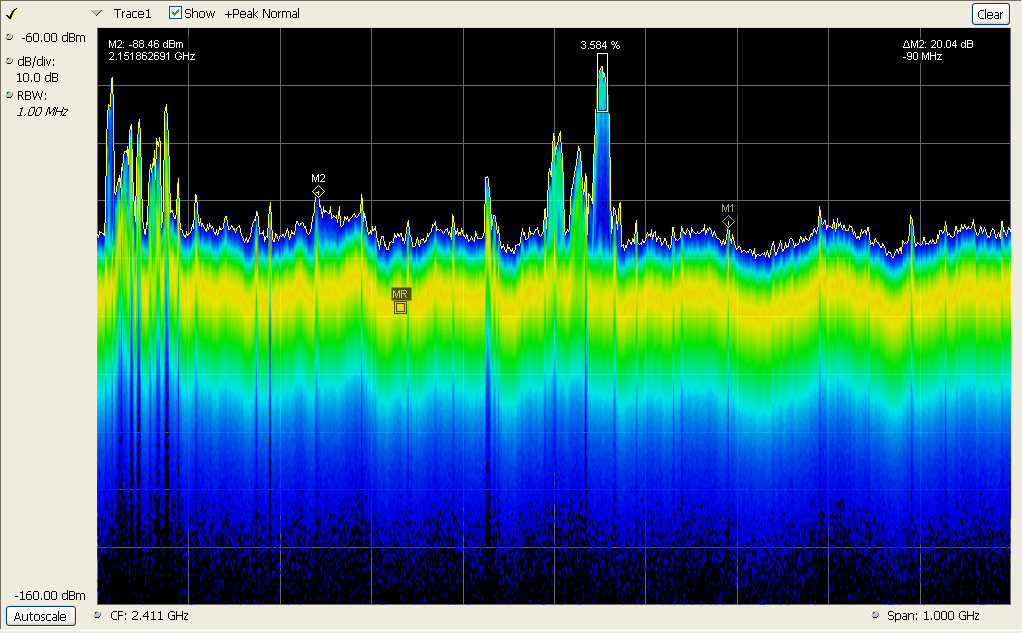The image size is (1022, 633).
Task: Click the MR reference marker square
Action: pos(400,308)
